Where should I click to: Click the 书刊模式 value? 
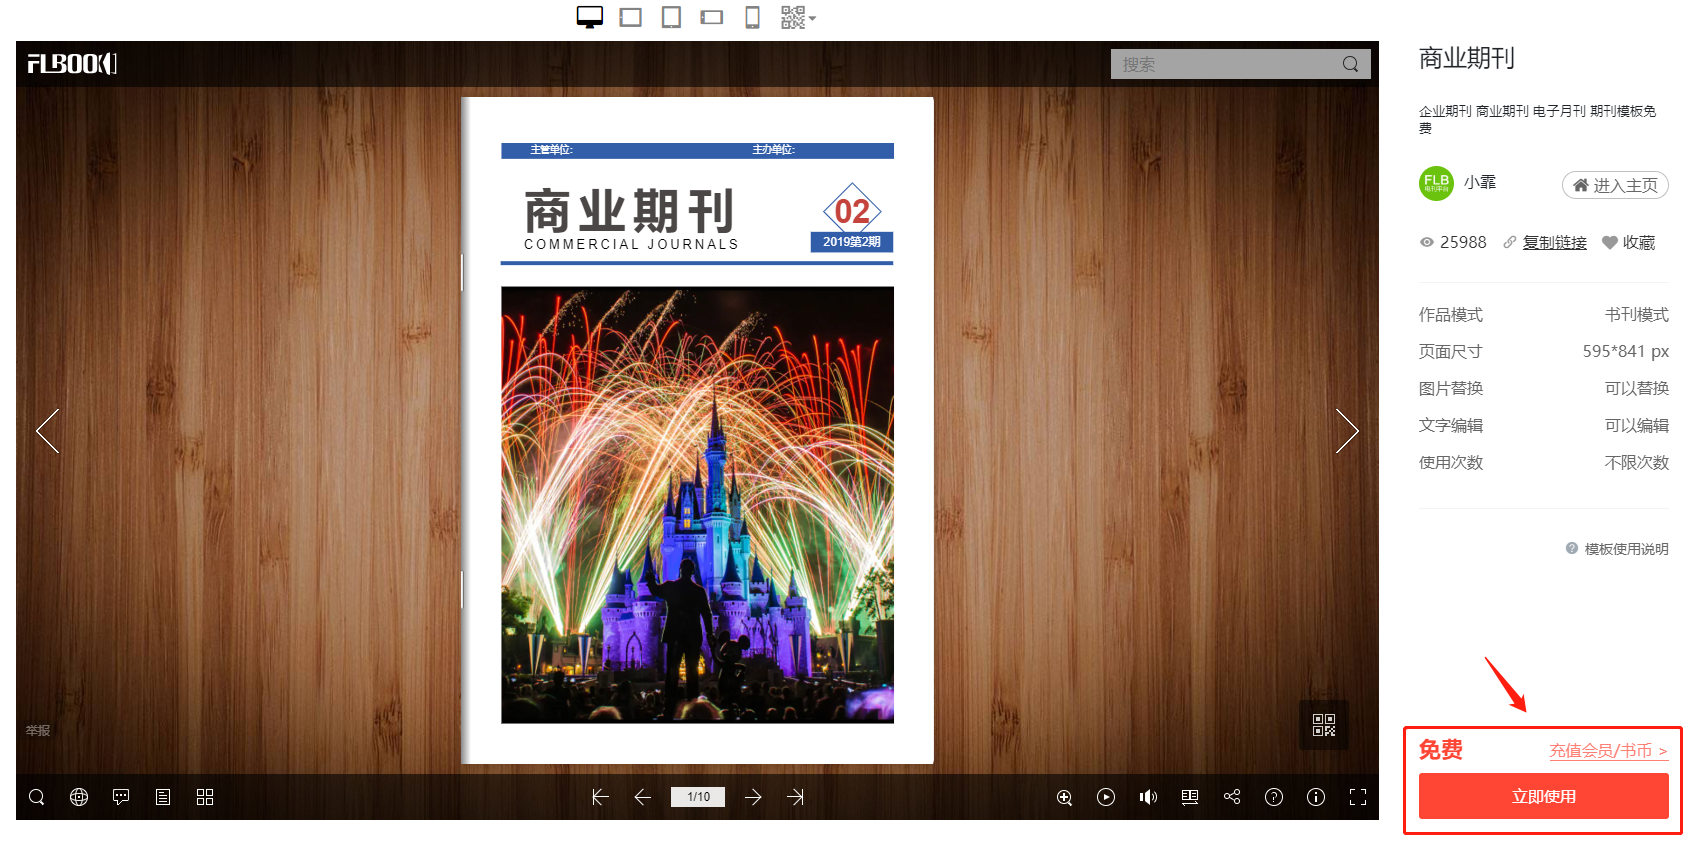1636,314
